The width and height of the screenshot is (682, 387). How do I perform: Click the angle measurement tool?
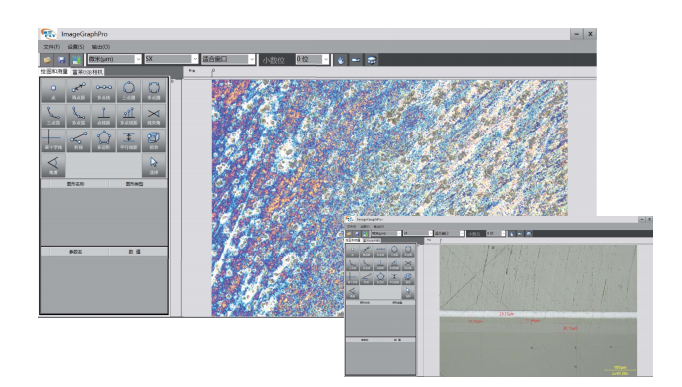click(x=53, y=165)
